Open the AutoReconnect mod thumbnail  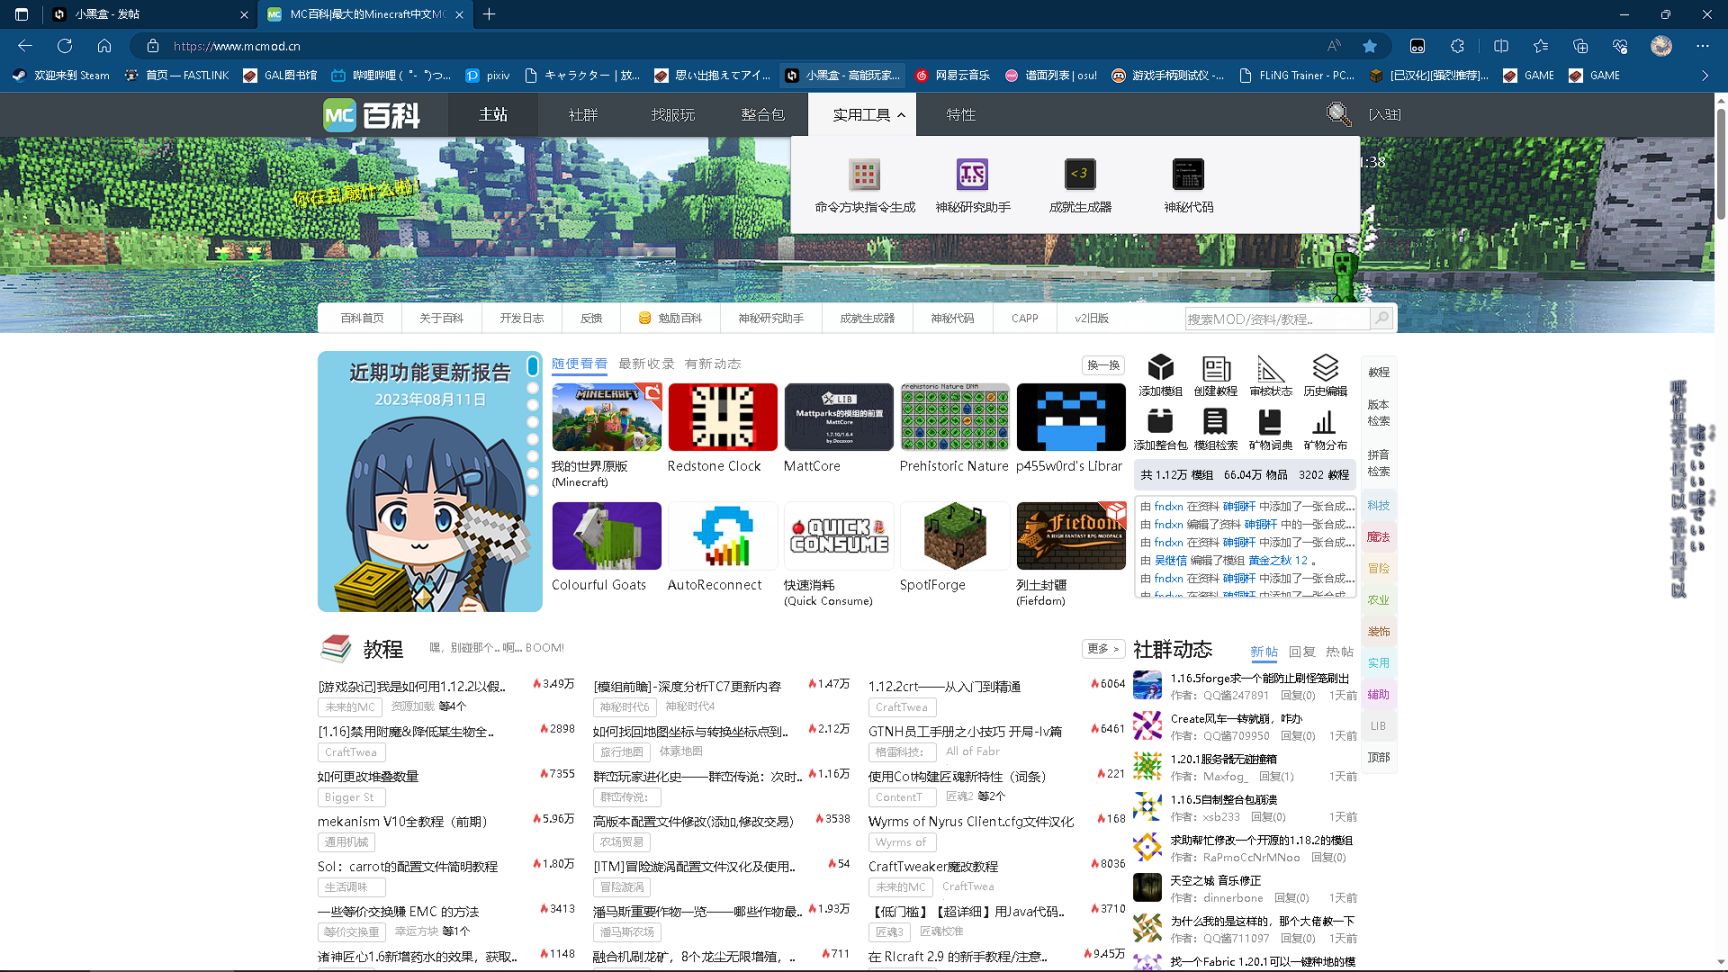722,536
